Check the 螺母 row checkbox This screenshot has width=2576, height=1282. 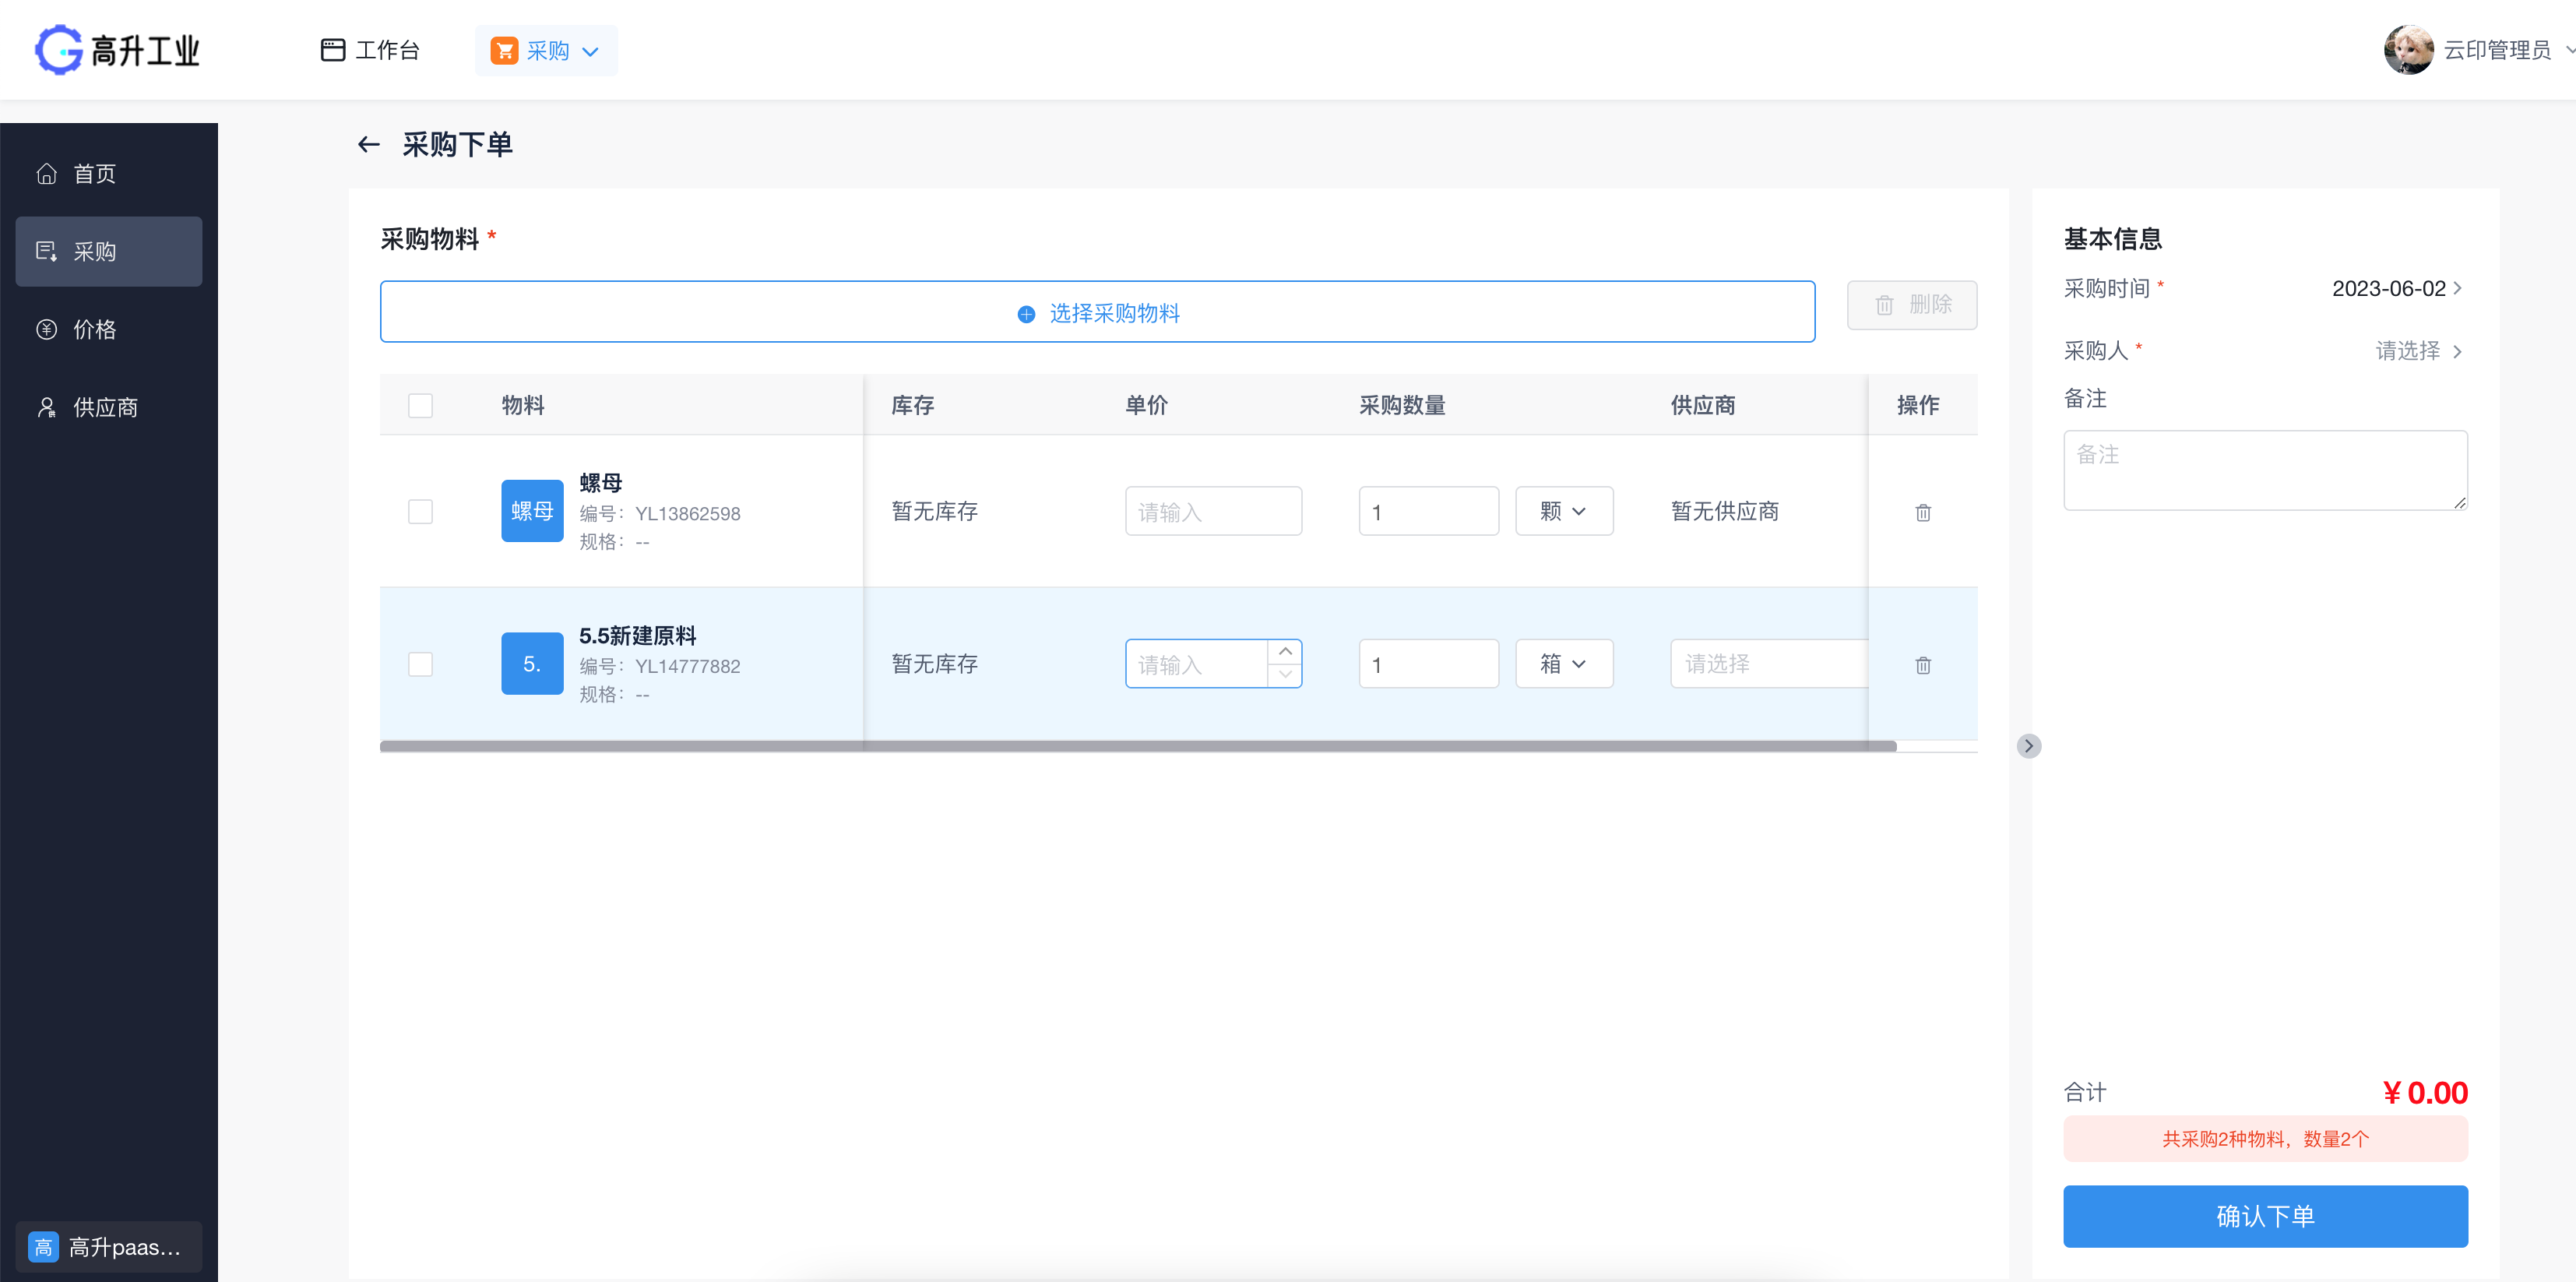tap(420, 512)
